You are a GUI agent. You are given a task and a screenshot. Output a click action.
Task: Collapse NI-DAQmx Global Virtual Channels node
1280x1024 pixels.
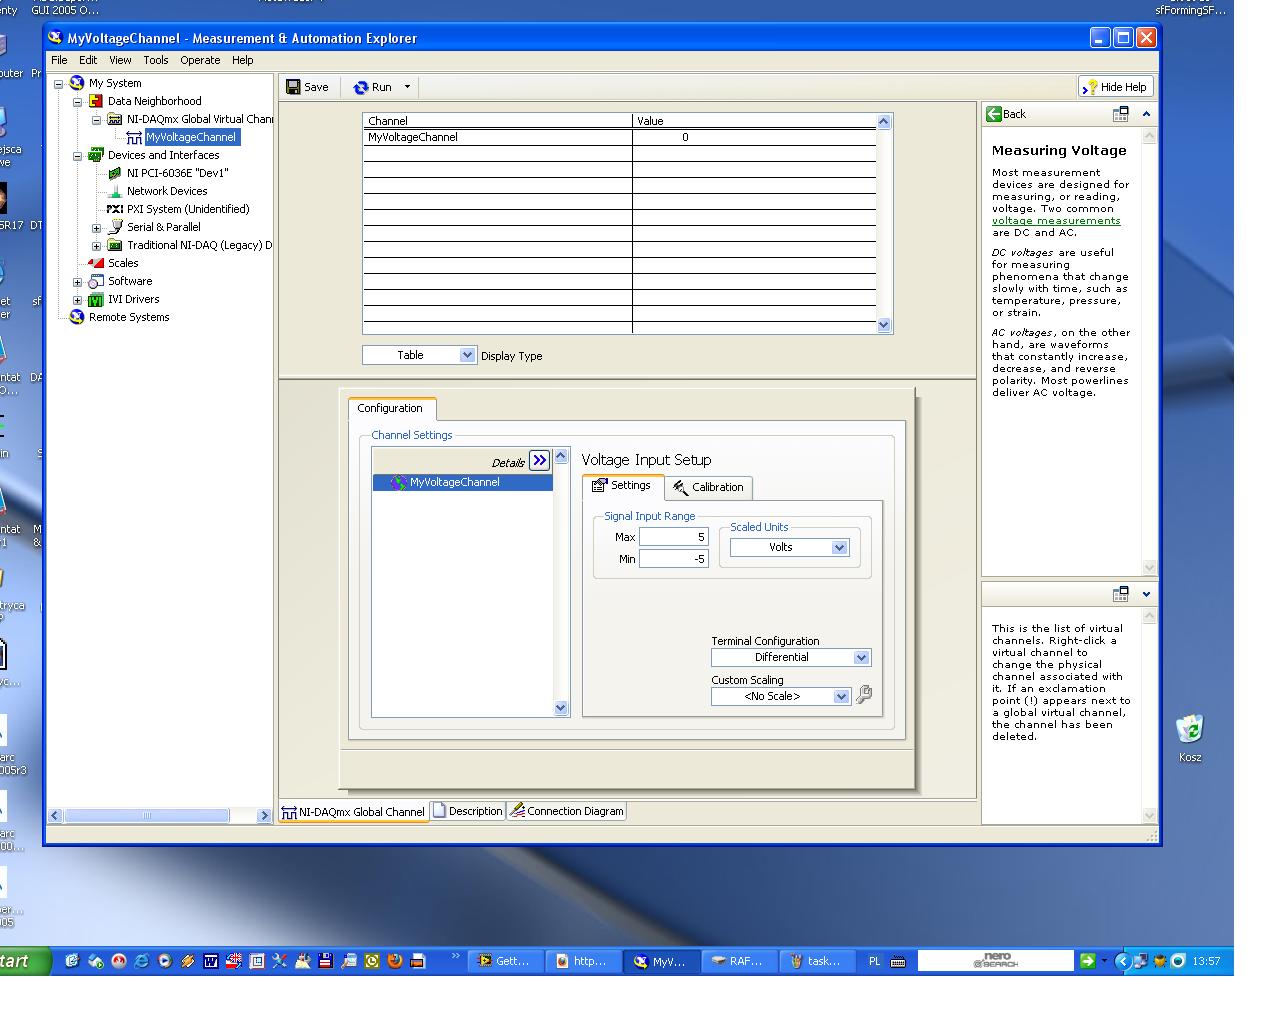[x=97, y=120]
